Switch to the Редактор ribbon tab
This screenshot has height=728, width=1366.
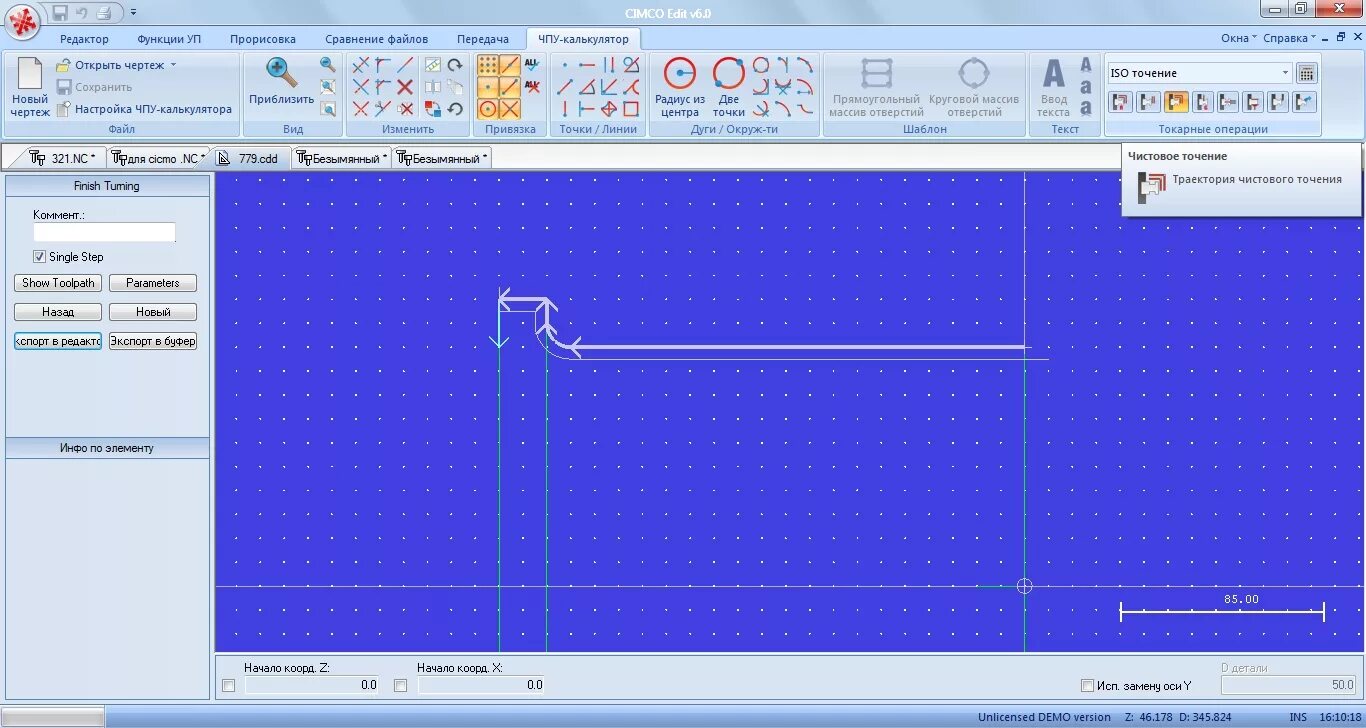coord(84,39)
